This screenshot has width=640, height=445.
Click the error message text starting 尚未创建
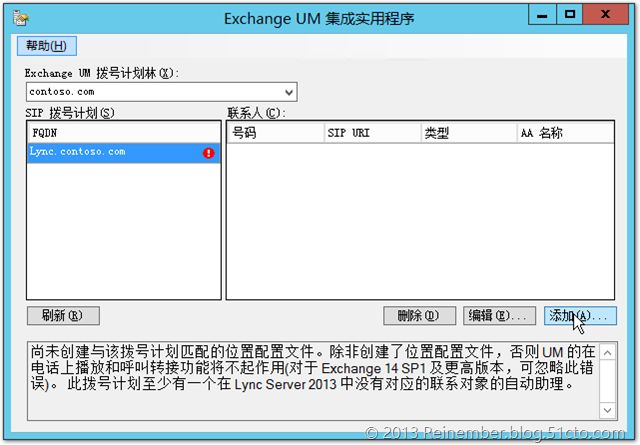pyautogui.click(x=313, y=367)
